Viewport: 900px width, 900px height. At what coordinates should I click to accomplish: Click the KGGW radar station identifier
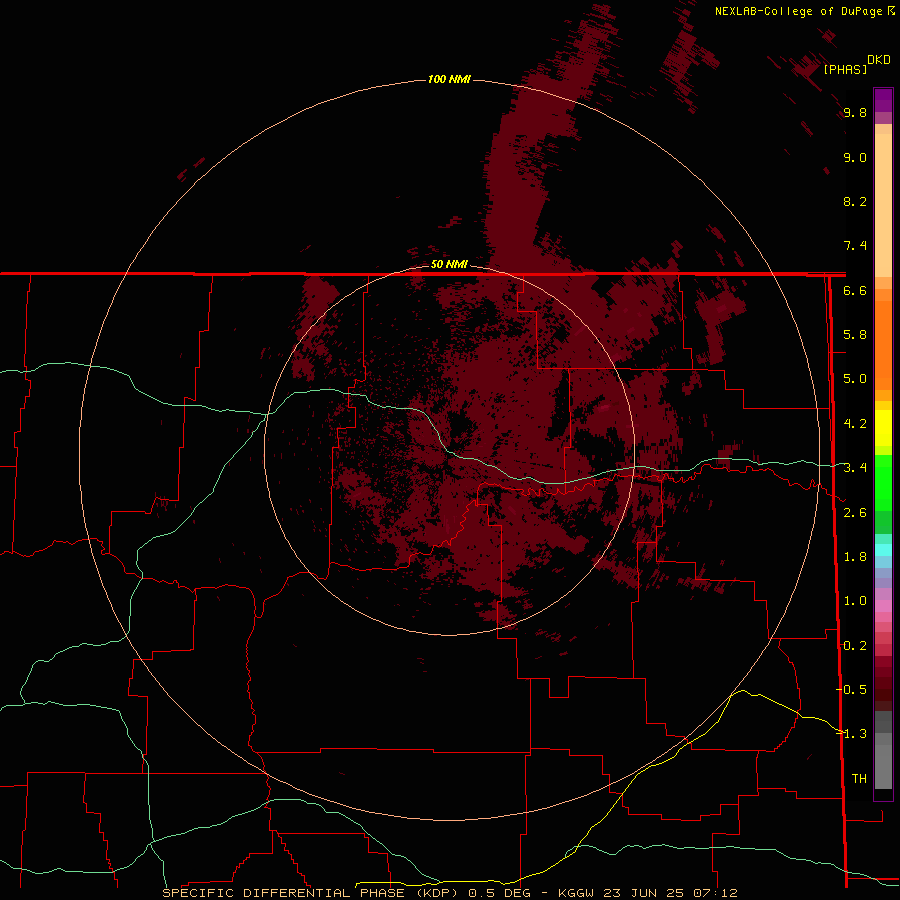pos(578,893)
